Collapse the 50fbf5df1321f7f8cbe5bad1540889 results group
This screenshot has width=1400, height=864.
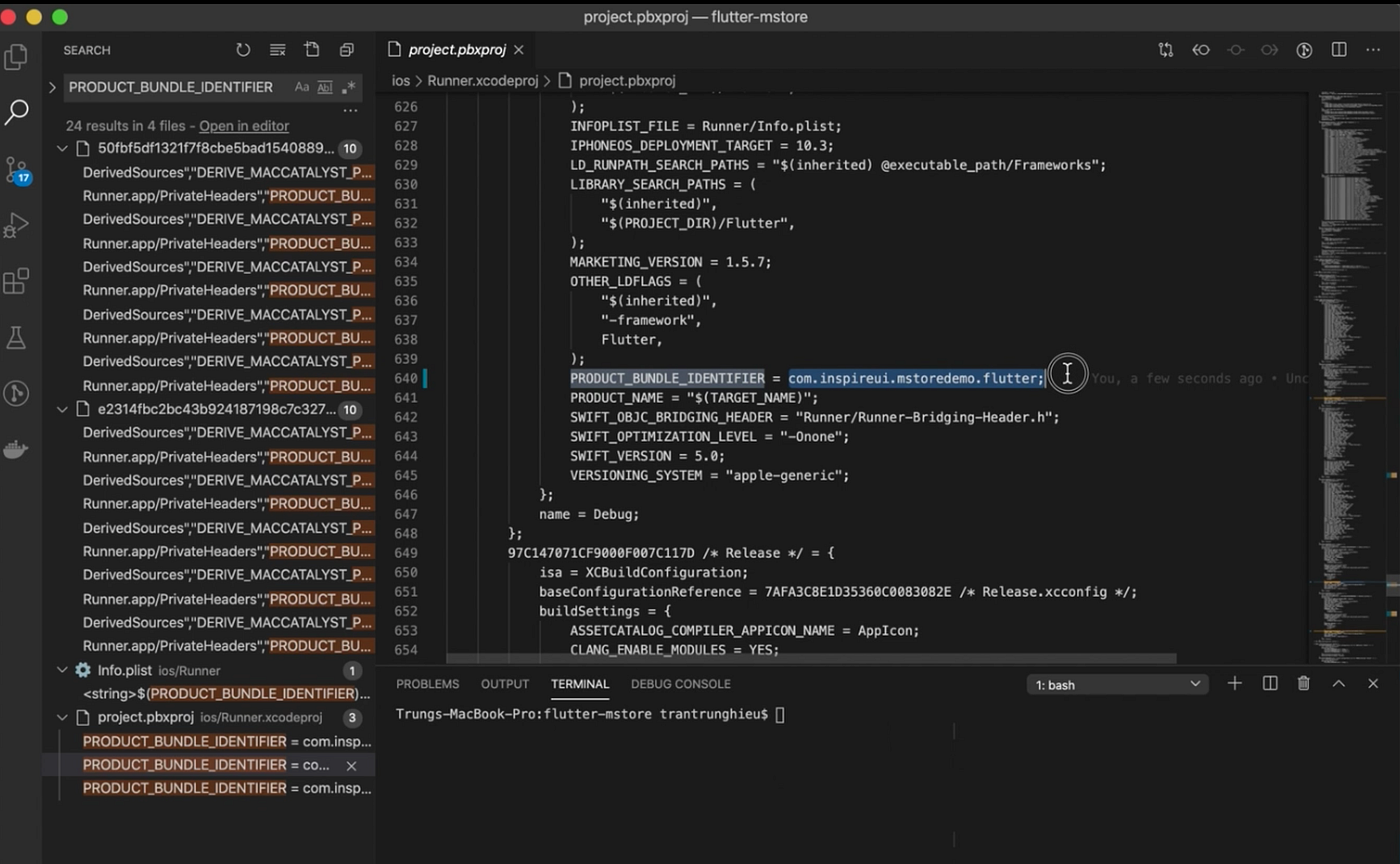62,149
